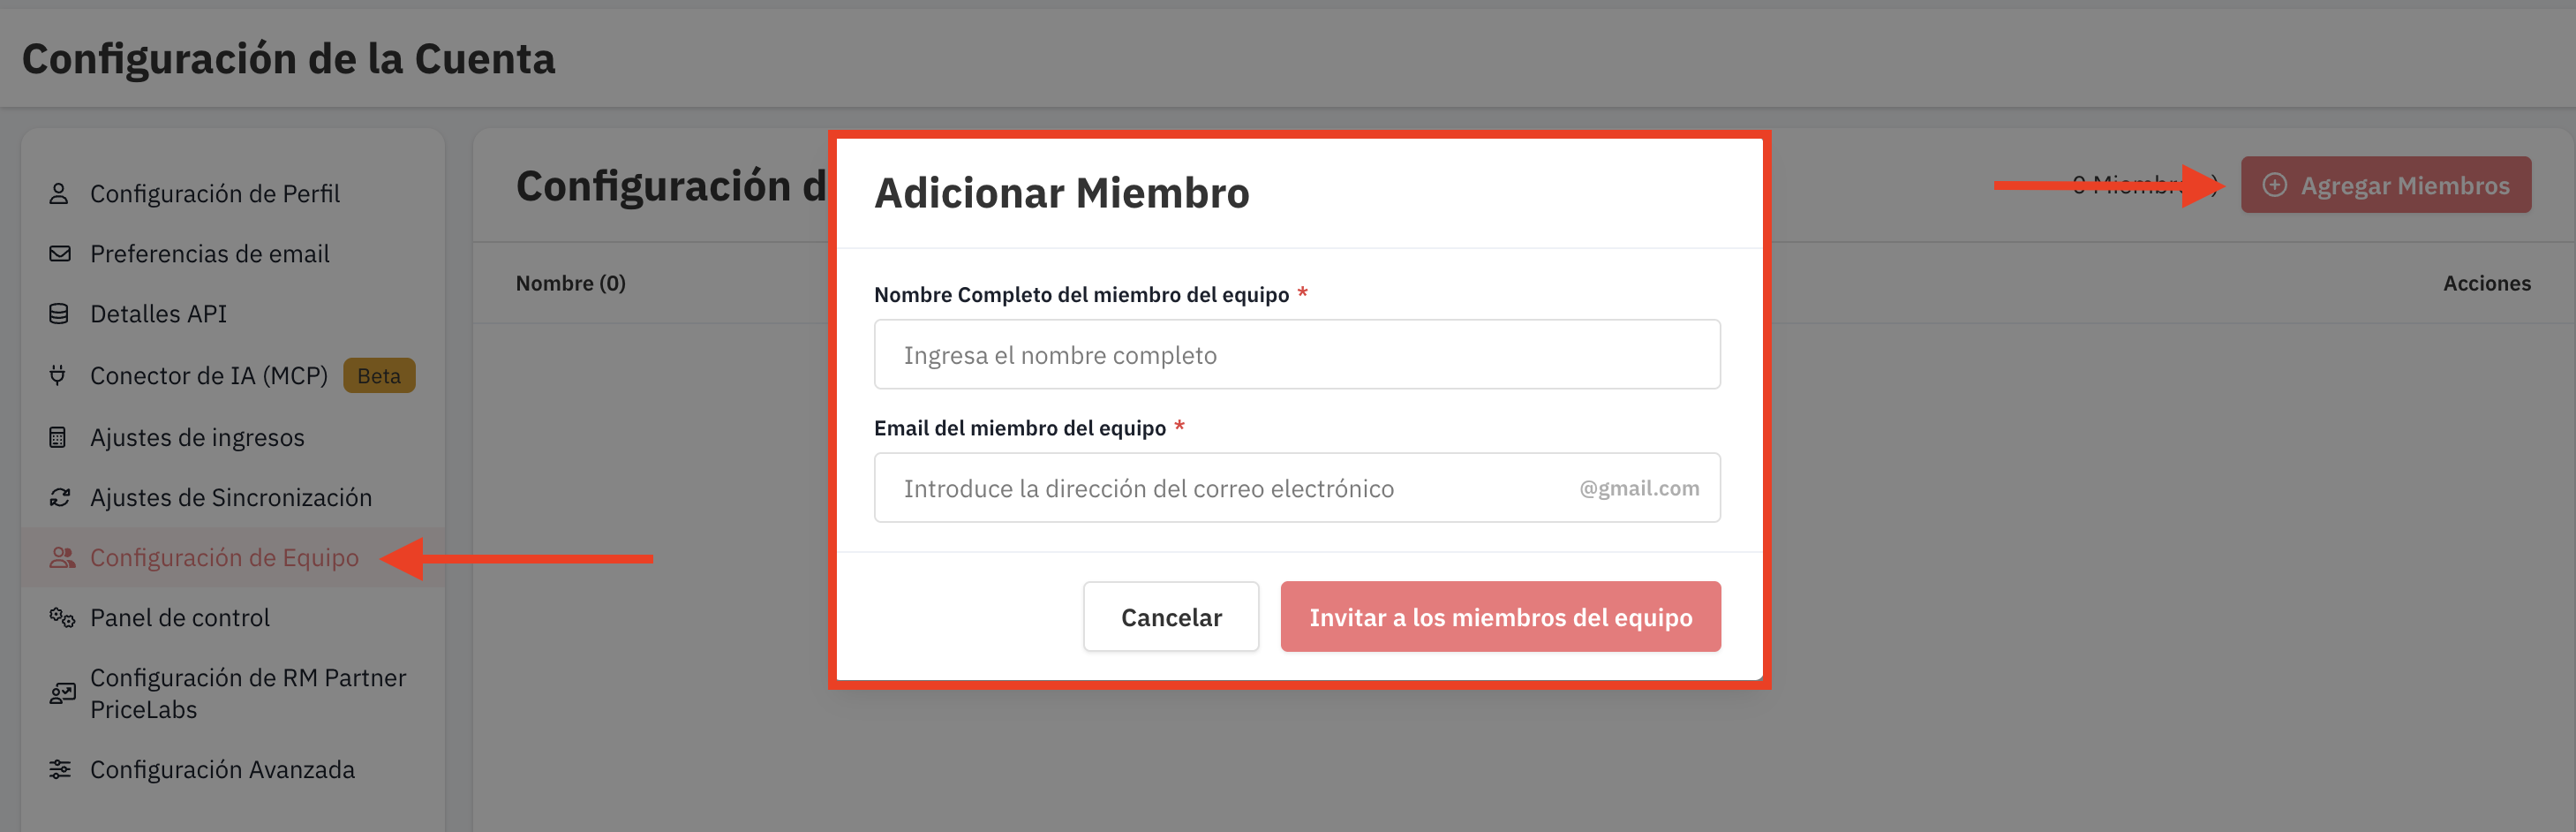Image resolution: width=2576 pixels, height=832 pixels.
Task: Click Cancelar in the dialog
Action: click(x=1171, y=617)
